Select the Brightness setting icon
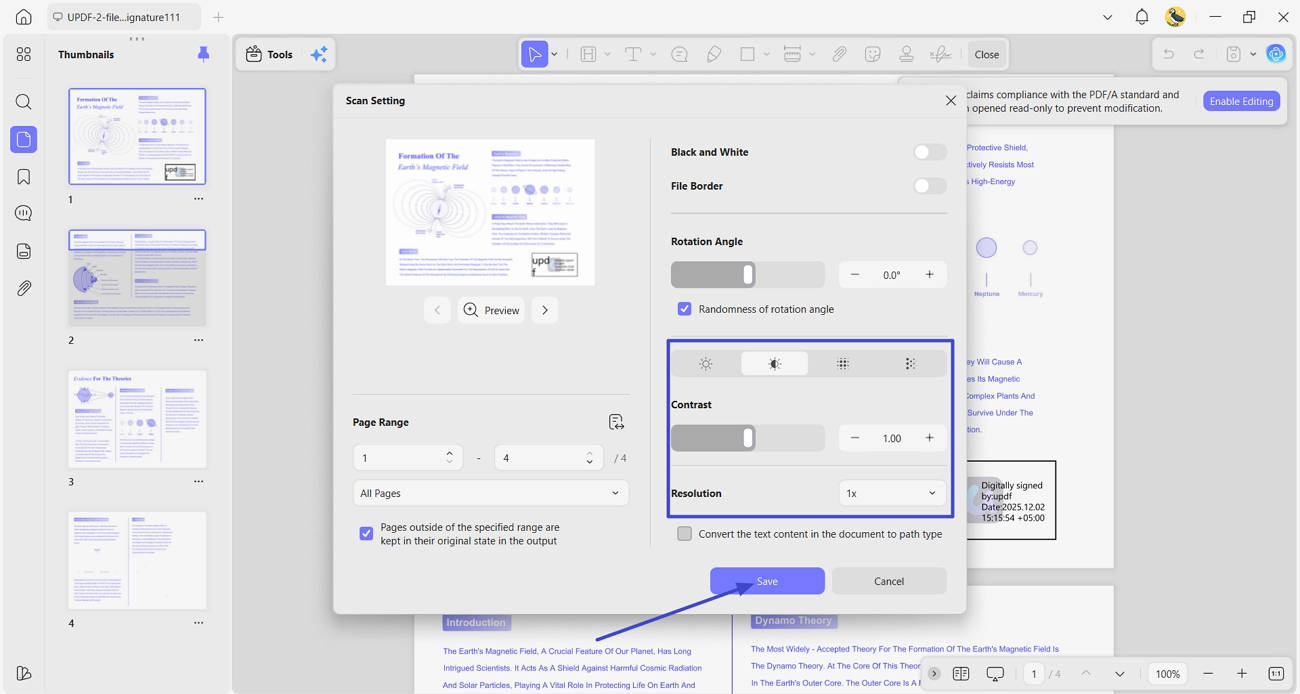This screenshot has height=694, width=1300. pyautogui.click(x=706, y=364)
